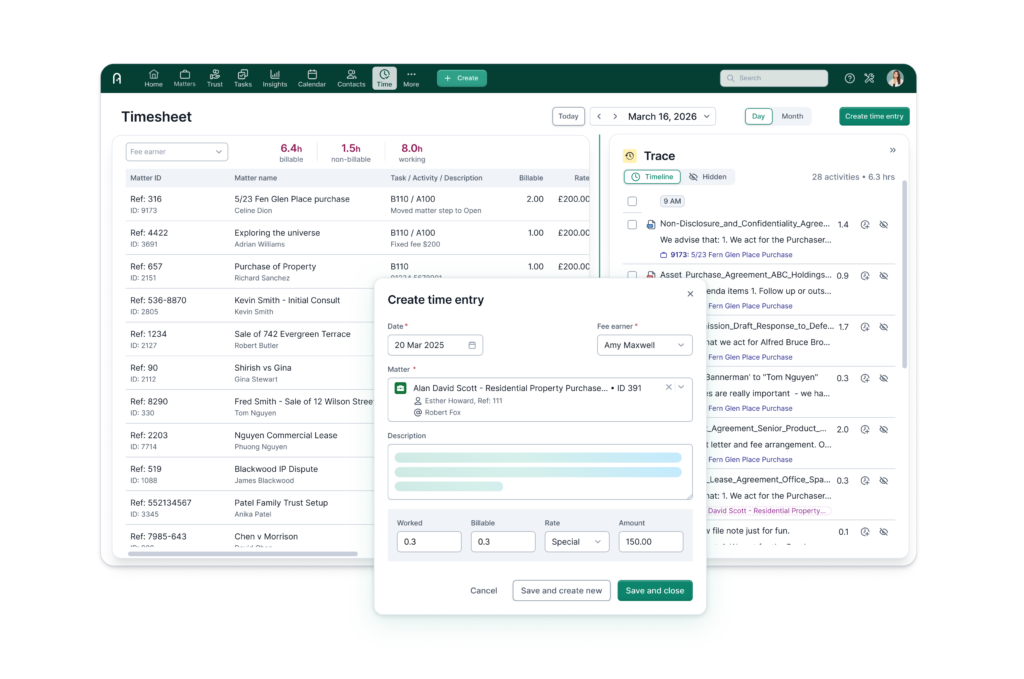
Task: Open the More menu in navigation
Action: [x=411, y=78]
